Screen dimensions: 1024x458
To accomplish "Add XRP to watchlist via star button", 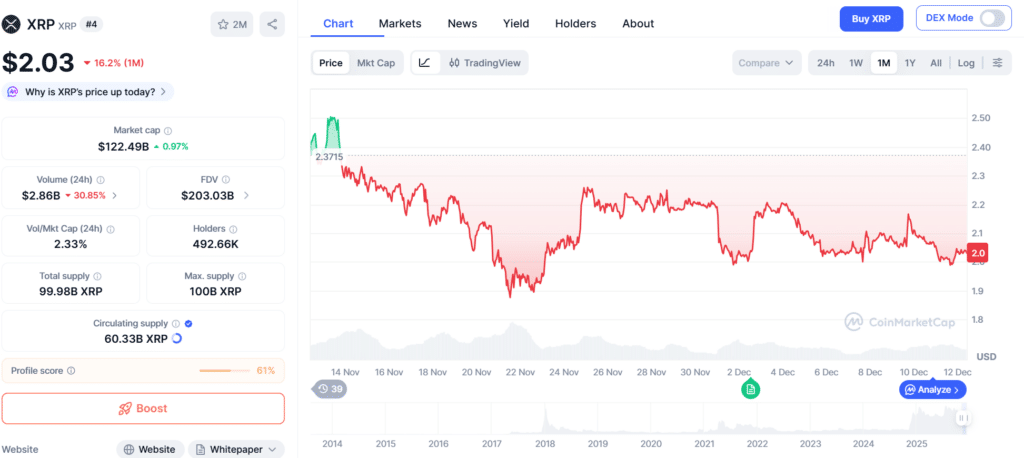I will pyautogui.click(x=232, y=25).
